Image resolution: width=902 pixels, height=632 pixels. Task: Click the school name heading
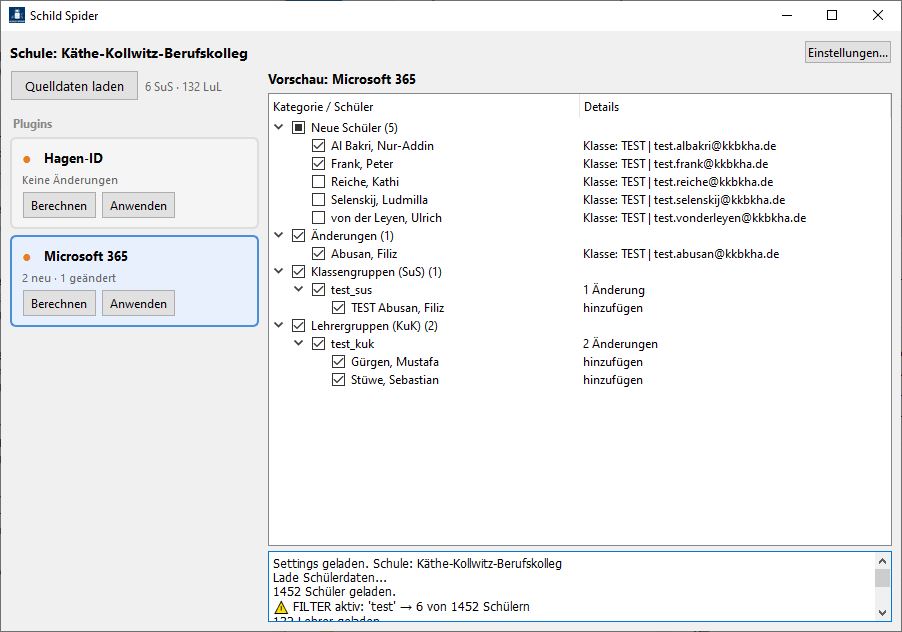point(129,53)
